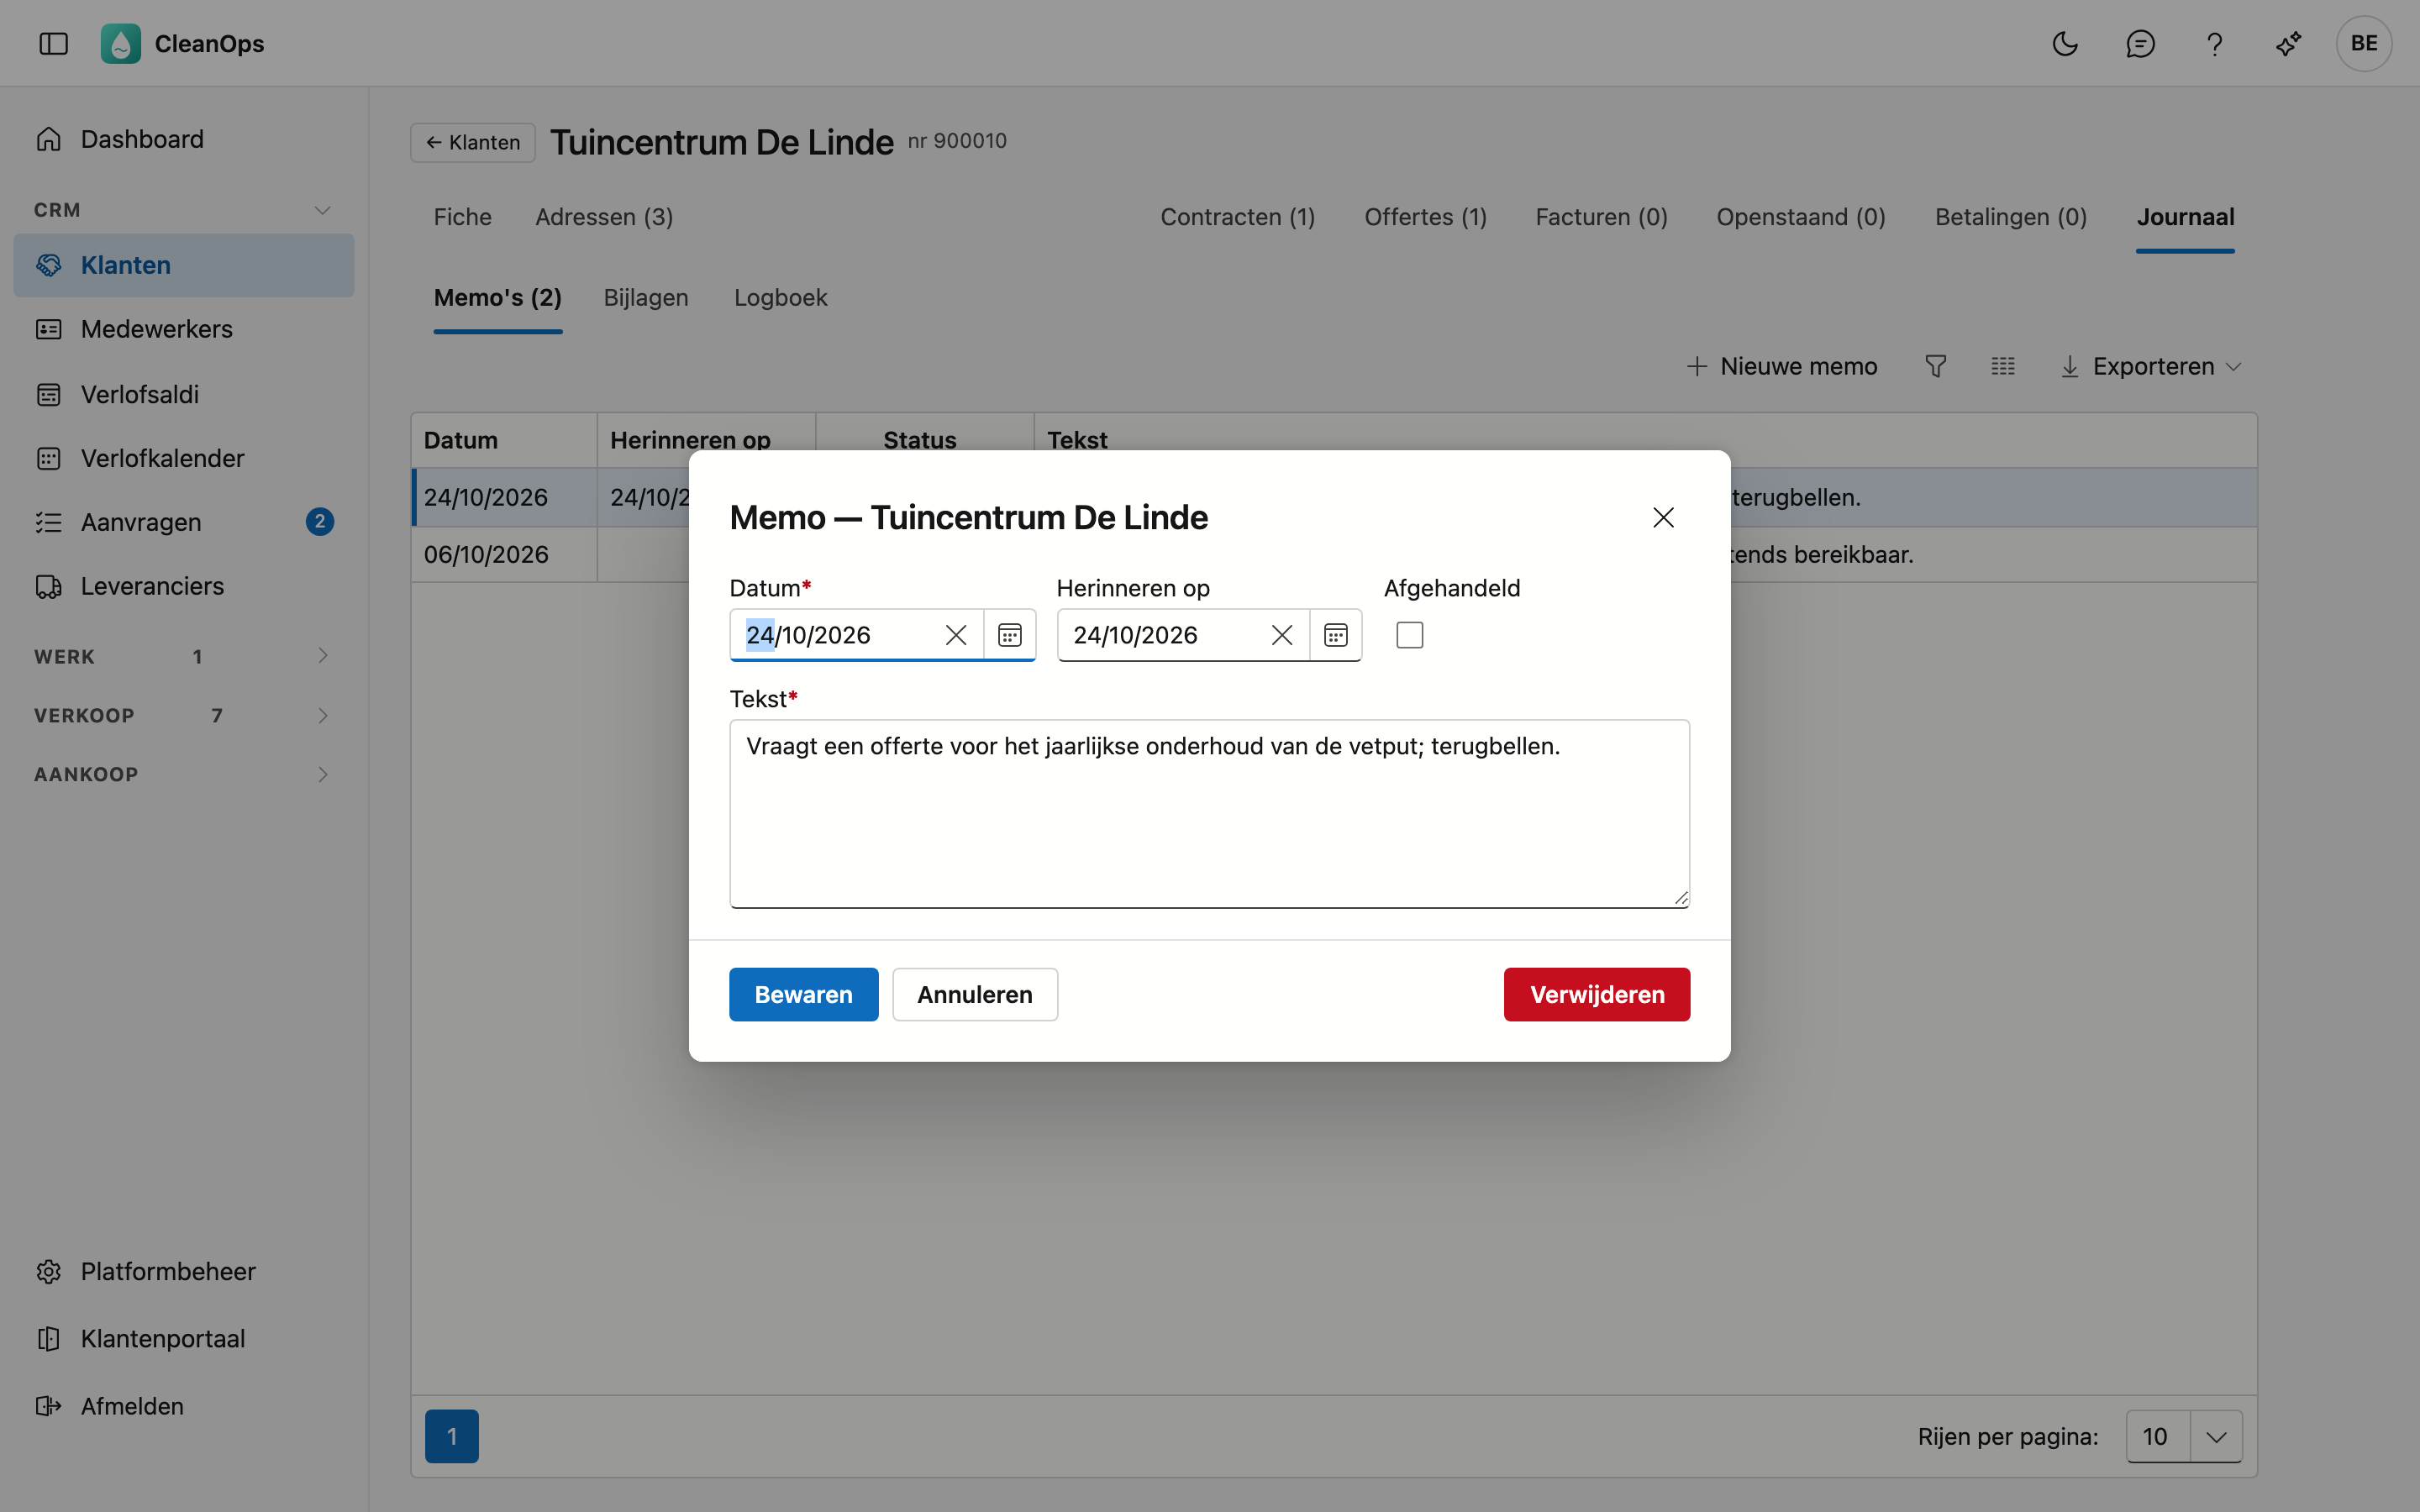Switch to the Logboek tab
The width and height of the screenshot is (2420, 1512).
coord(780,298)
